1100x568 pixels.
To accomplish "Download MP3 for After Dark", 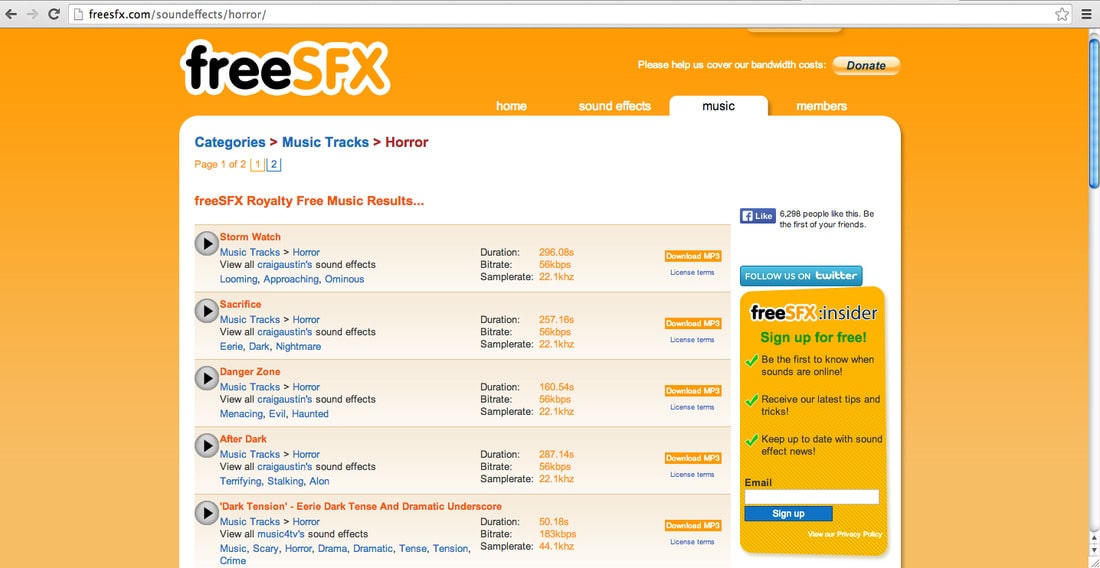I will coord(693,458).
